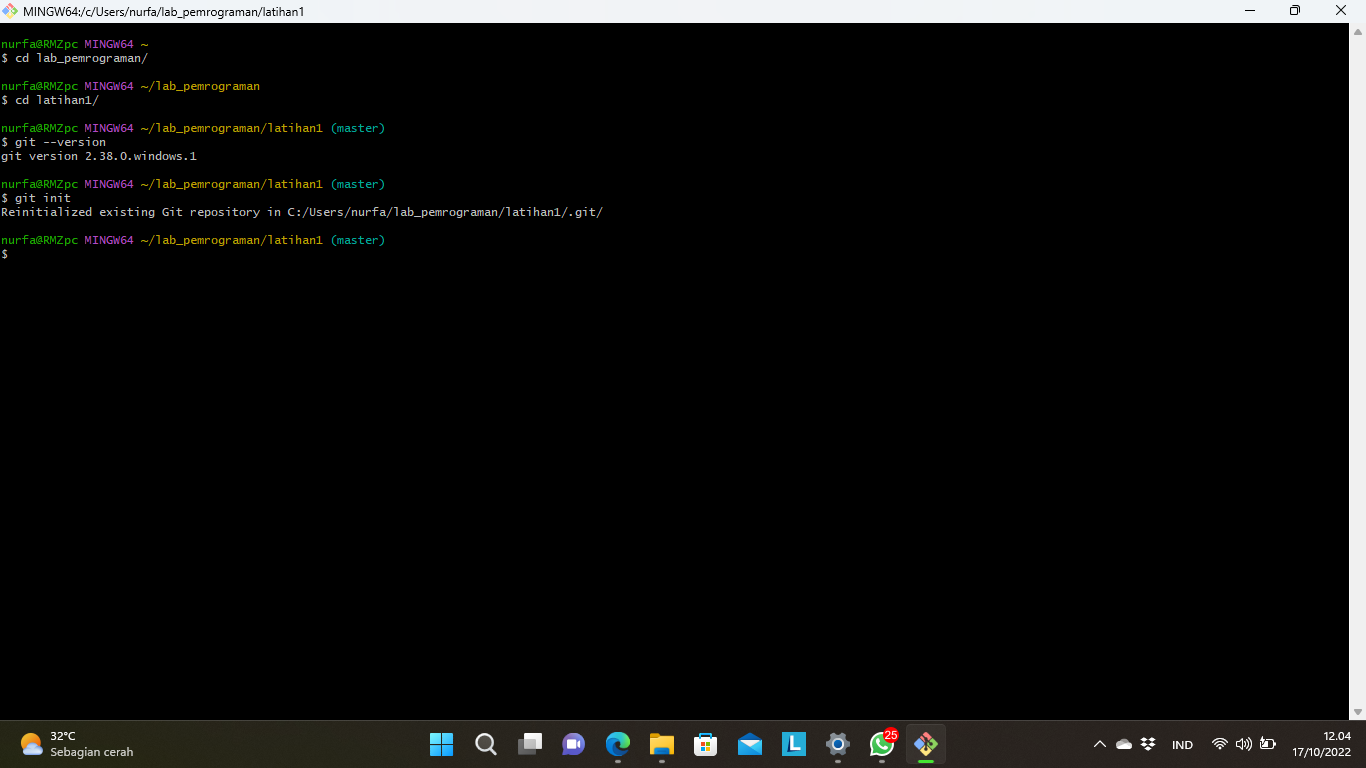This screenshot has height=768, width=1366.
Task: Open the 32°C weather widget
Action: coord(60,744)
